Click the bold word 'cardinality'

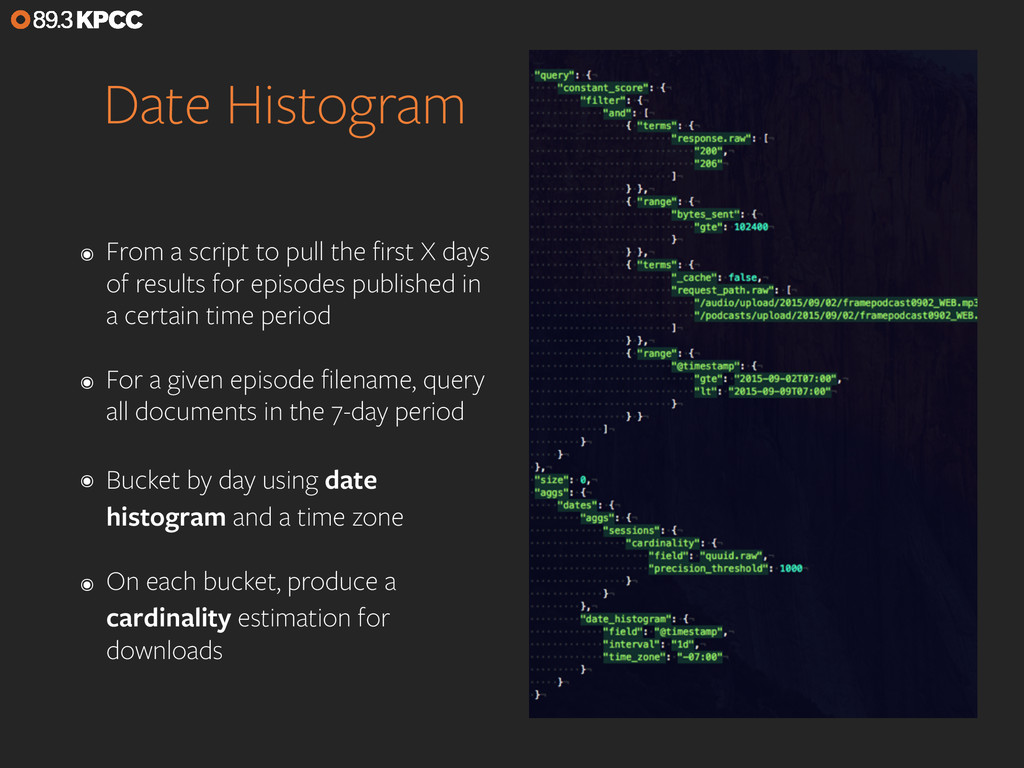pos(168,617)
